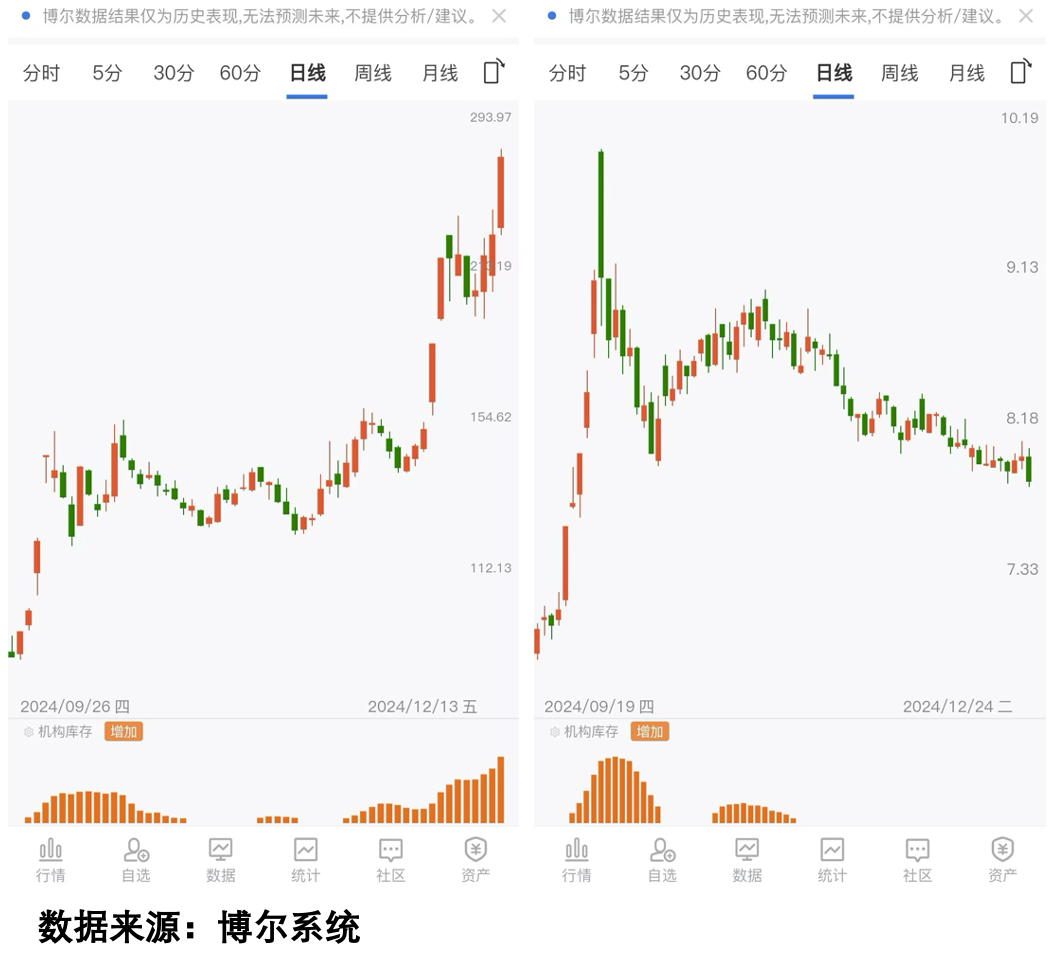Viewport: 1050px width, 956px height.
Task: Open 数据 icon in right panel
Action: click(x=747, y=858)
